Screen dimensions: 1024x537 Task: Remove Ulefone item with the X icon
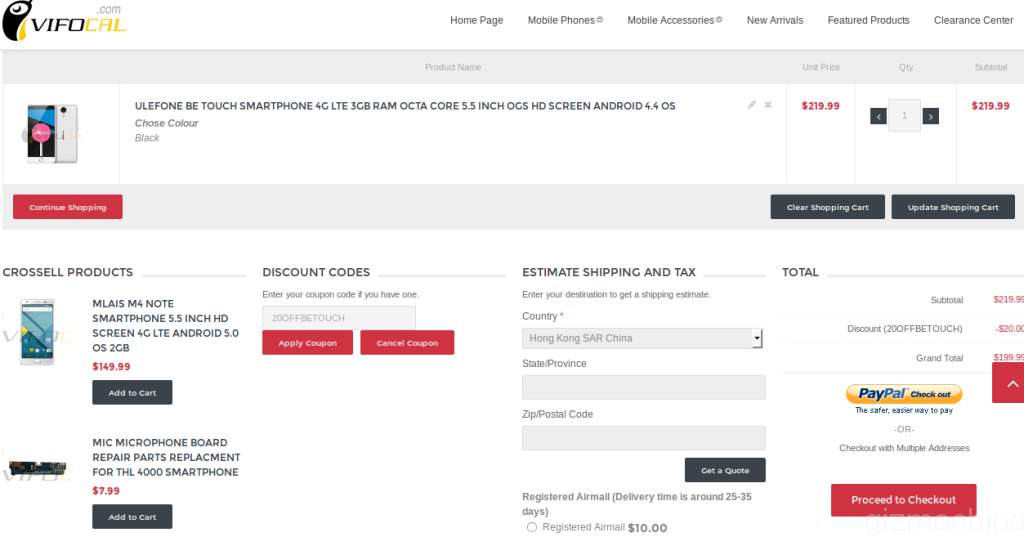pos(768,105)
